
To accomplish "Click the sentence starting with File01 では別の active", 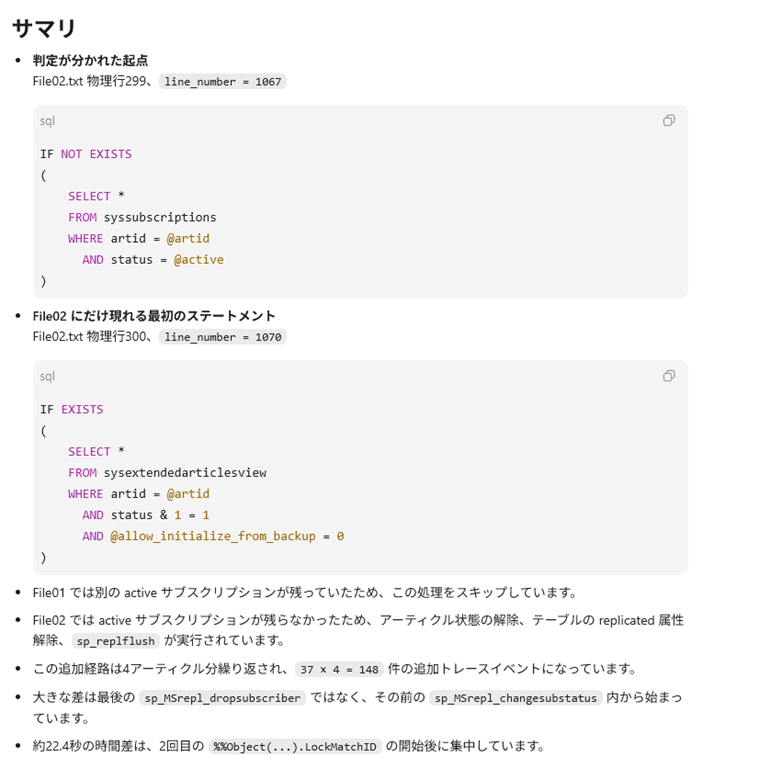I will click(305, 593).
